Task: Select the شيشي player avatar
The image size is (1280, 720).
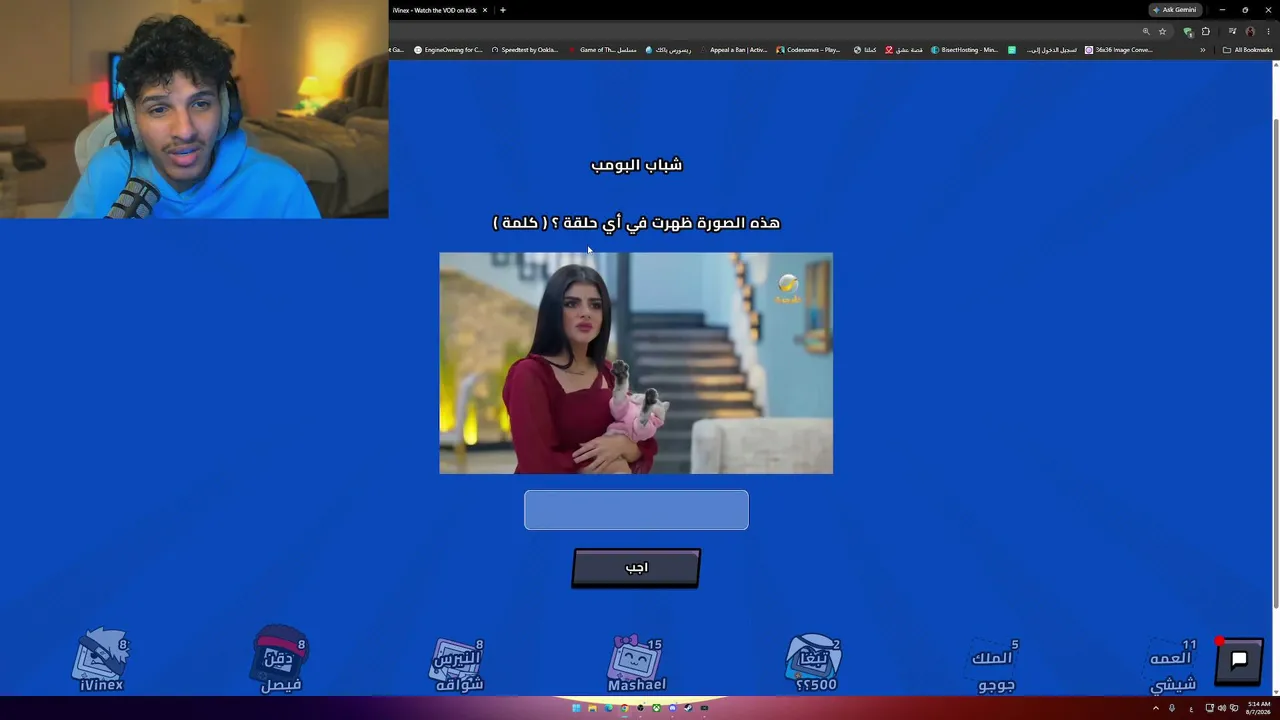Action: click(1173, 666)
